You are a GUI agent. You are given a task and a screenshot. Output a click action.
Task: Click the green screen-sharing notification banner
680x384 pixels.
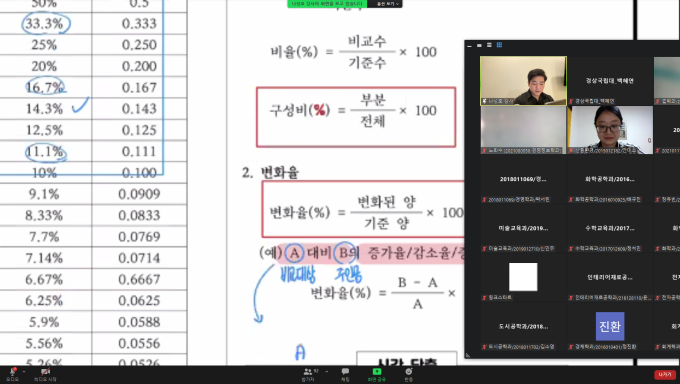(x=327, y=4)
